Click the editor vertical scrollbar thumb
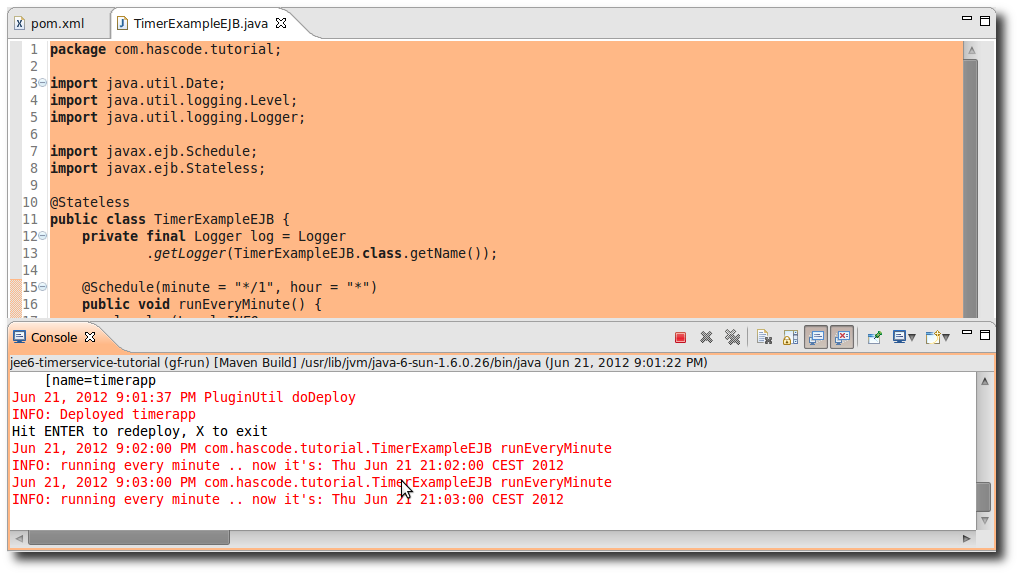The image size is (1019, 575). (x=971, y=188)
